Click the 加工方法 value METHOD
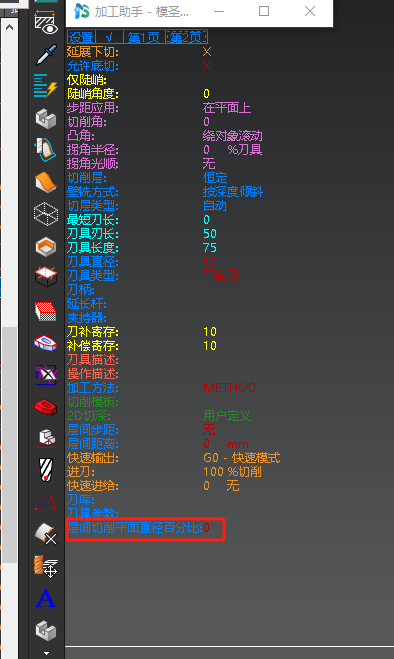 (230, 387)
